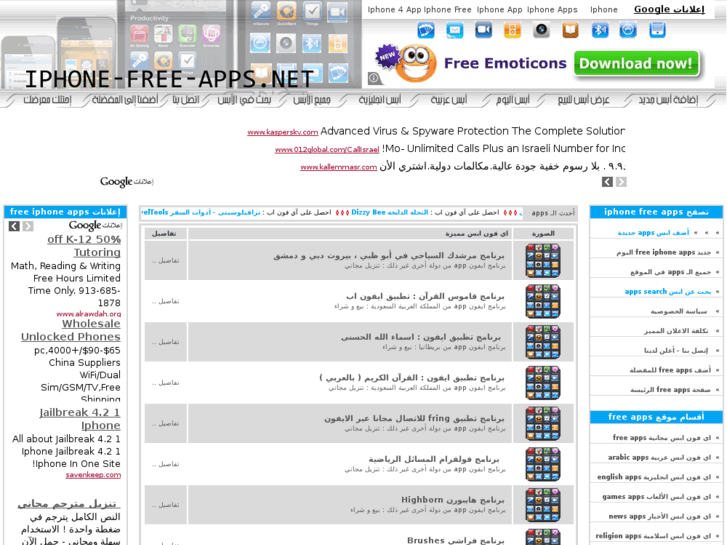Click the video camera icon in the banner

[x=483, y=30]
